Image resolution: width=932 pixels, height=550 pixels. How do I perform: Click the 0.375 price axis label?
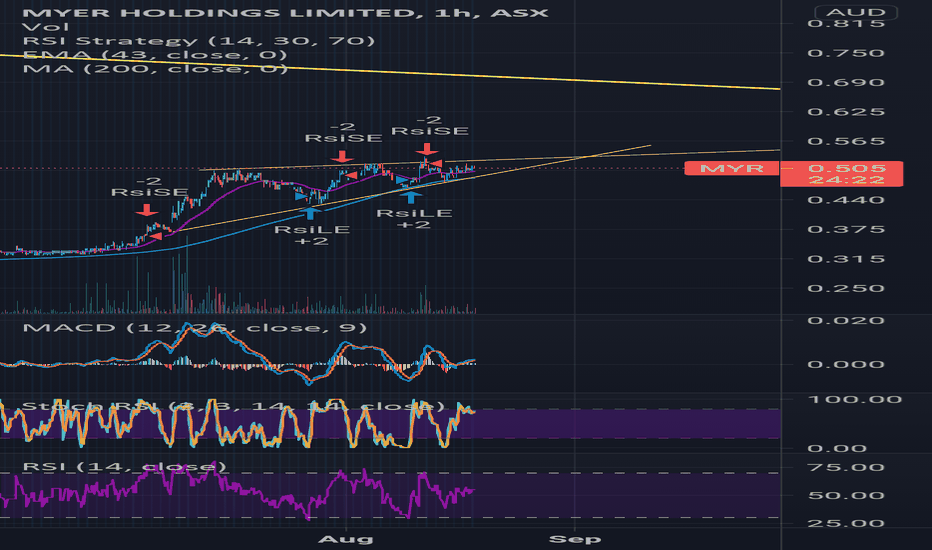(846, 230)
